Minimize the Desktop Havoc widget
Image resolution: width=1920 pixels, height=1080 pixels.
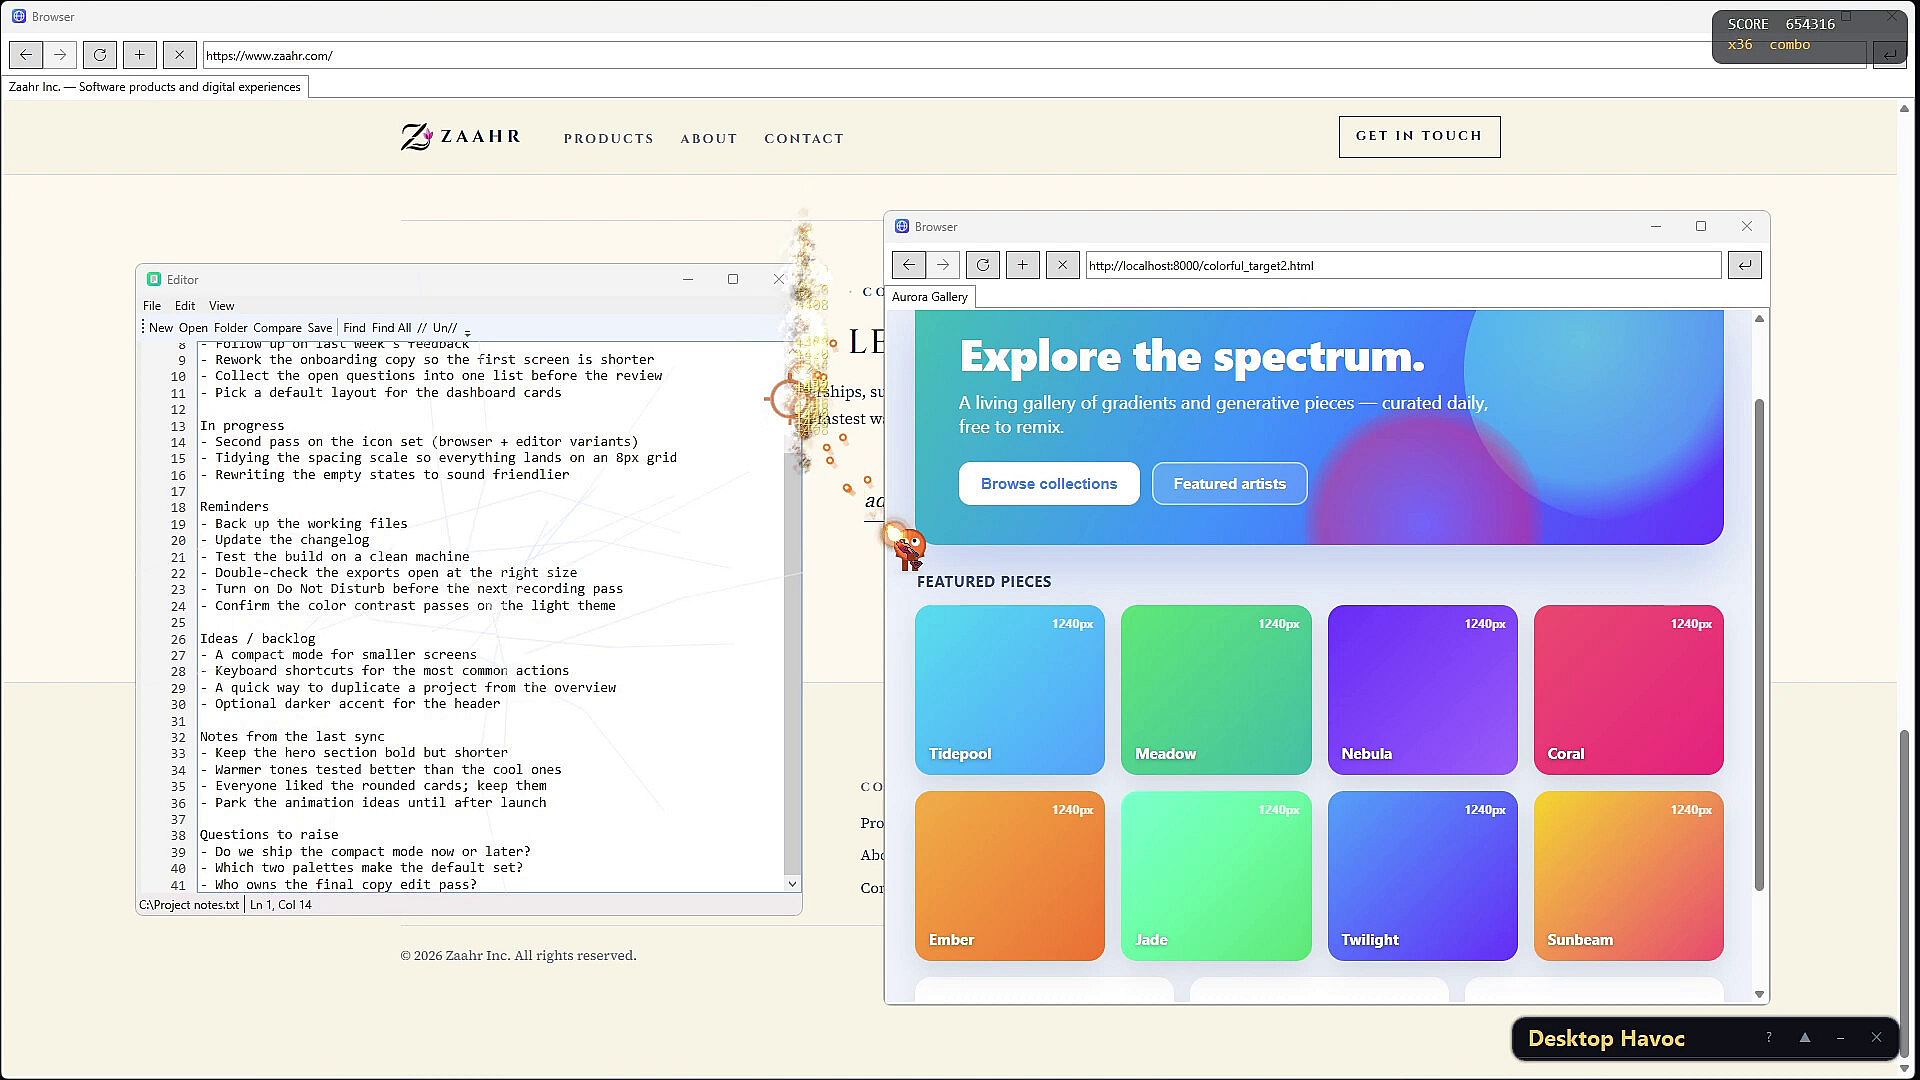pos(1841,1038)
